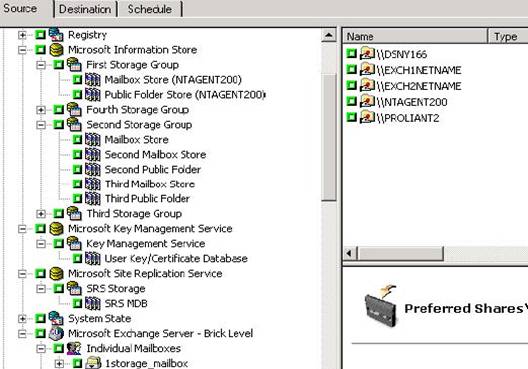Click the Third Mailbox Store icon
Screen dimensions: 528x369
[92, 184]
